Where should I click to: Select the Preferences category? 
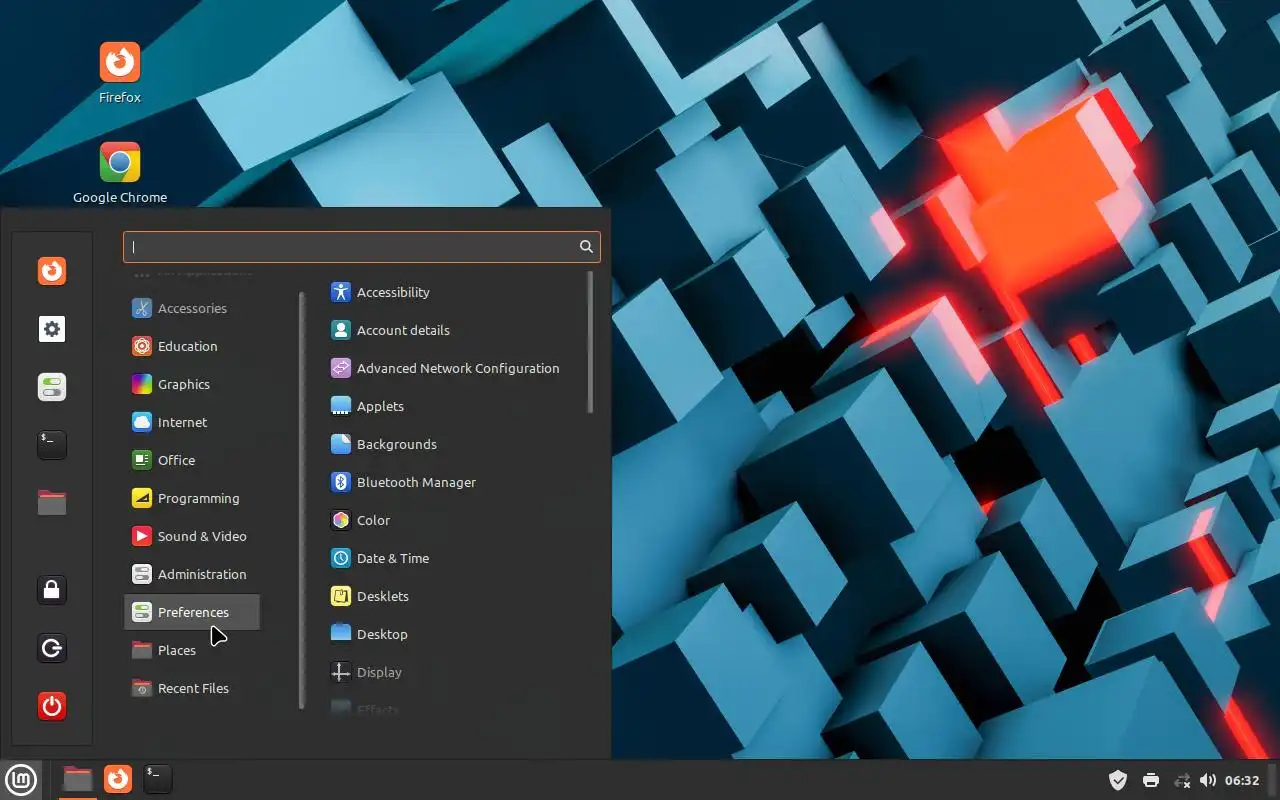tap(192, 612)
